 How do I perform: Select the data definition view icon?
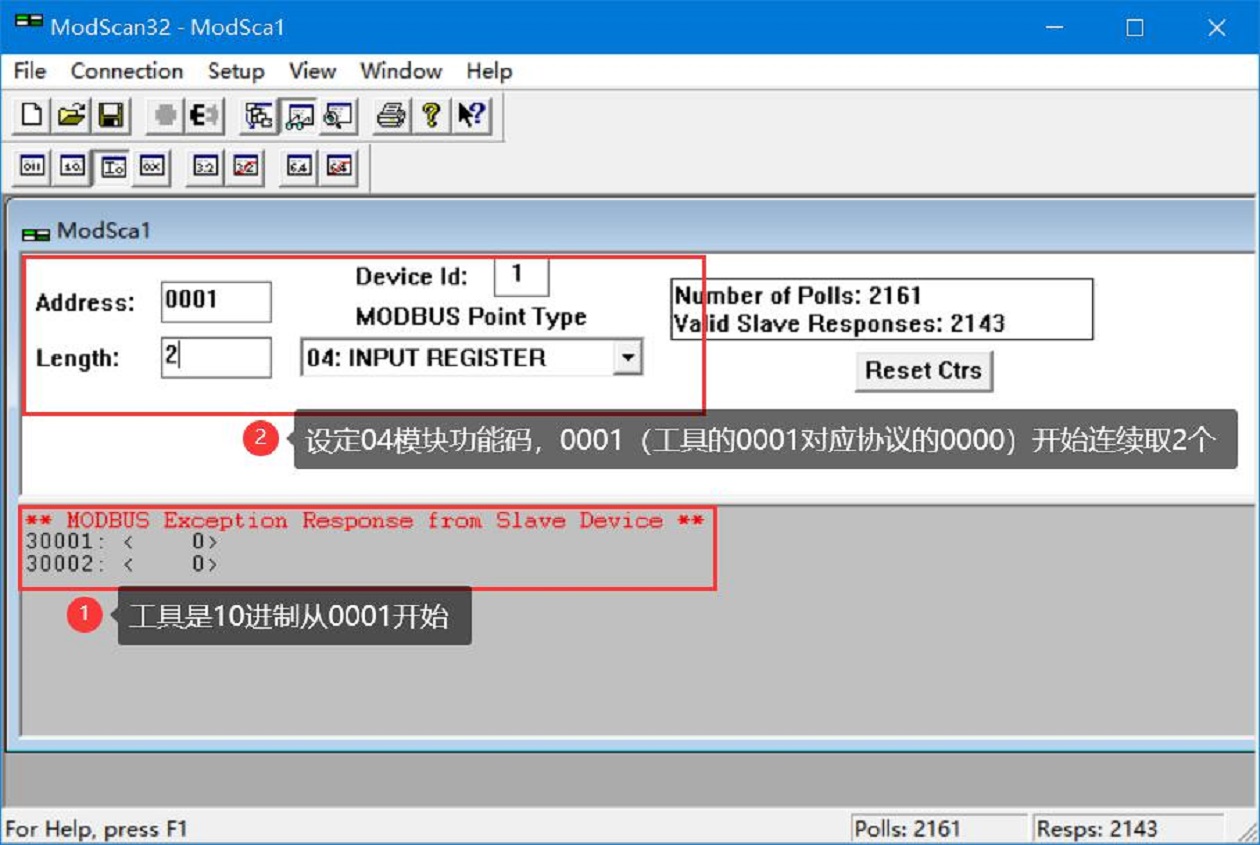pyautogui.click(x=258, y=116)
